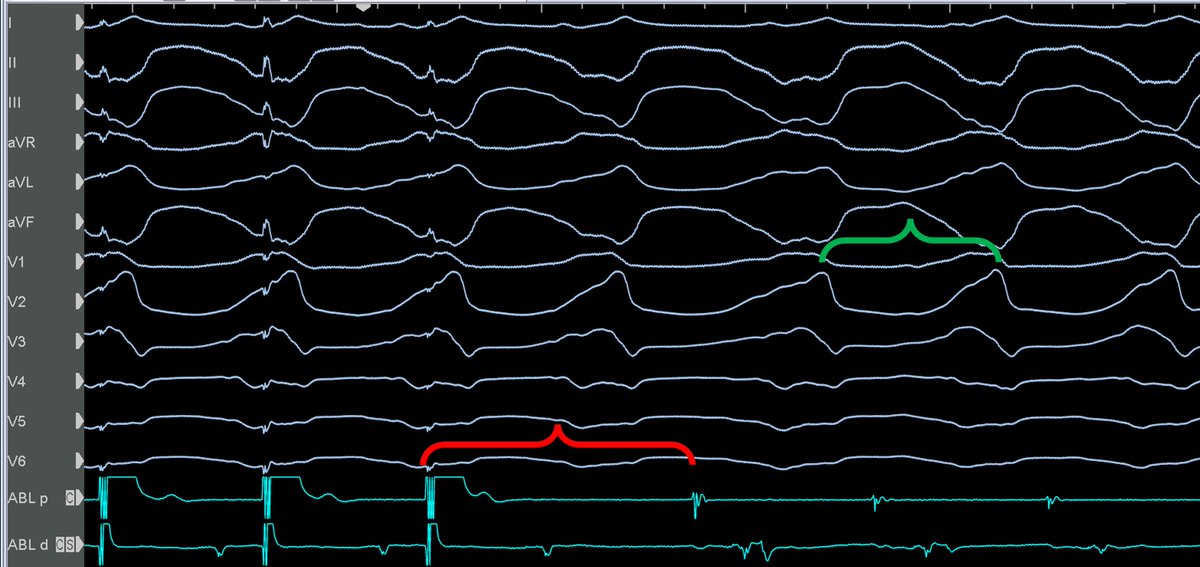This screenshot has height=567, width=1200.
Task: Highlight the V4 channel label
Action: pos(16,382)
